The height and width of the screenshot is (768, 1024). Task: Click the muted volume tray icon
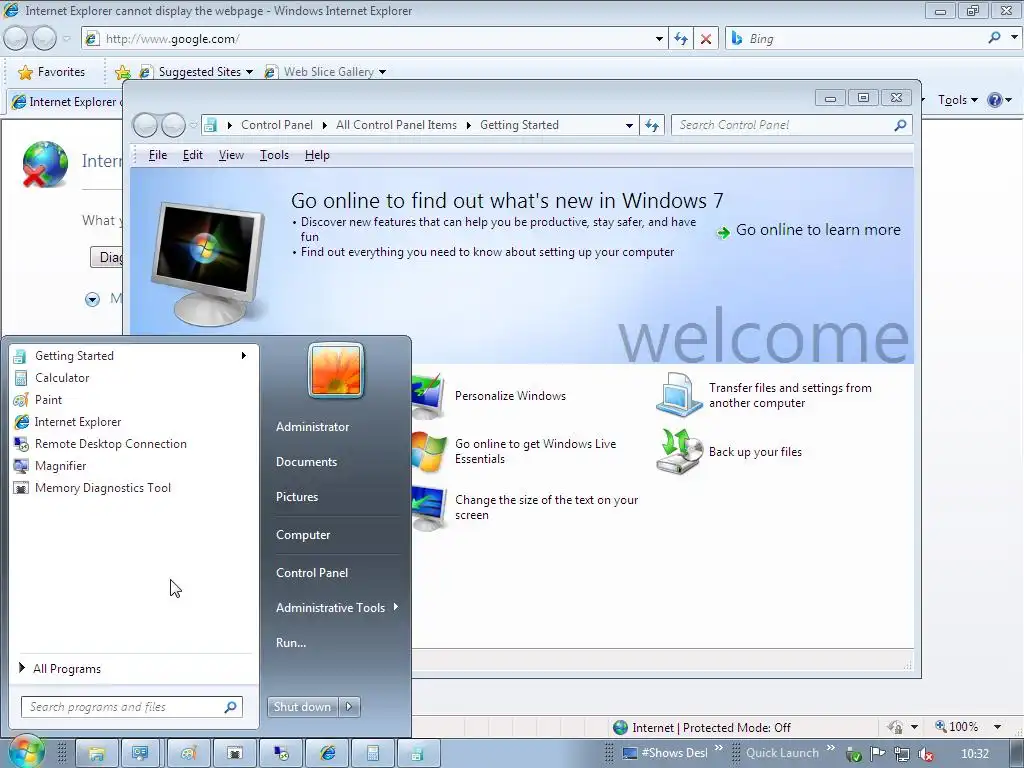[x=925, y=754]
